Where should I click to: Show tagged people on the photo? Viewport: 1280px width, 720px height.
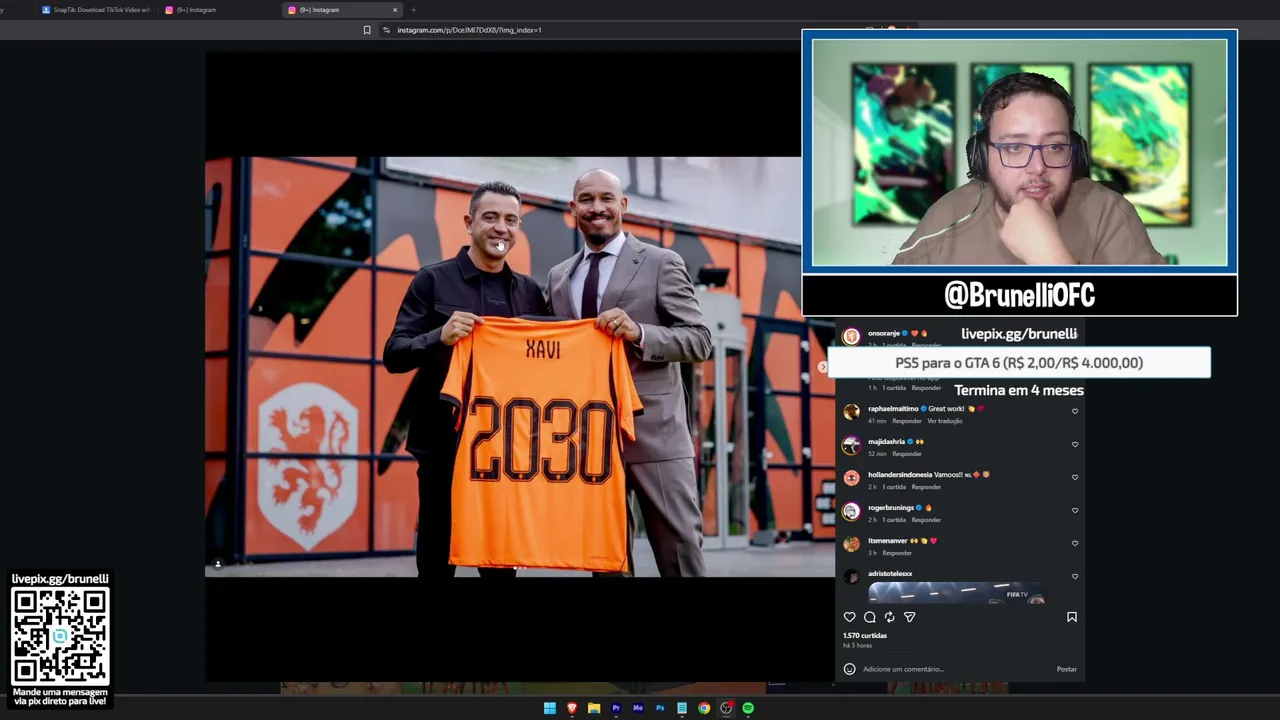pyautogui.click(x=218, y=564)
